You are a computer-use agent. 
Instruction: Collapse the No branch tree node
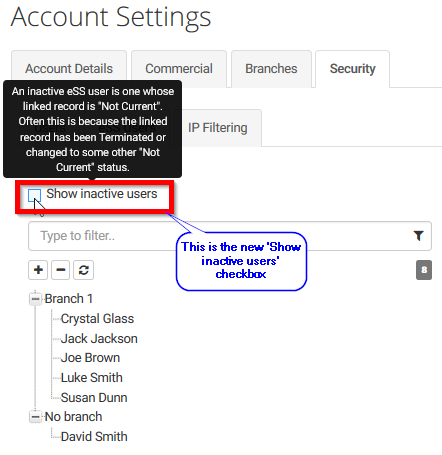coord(35,417)
